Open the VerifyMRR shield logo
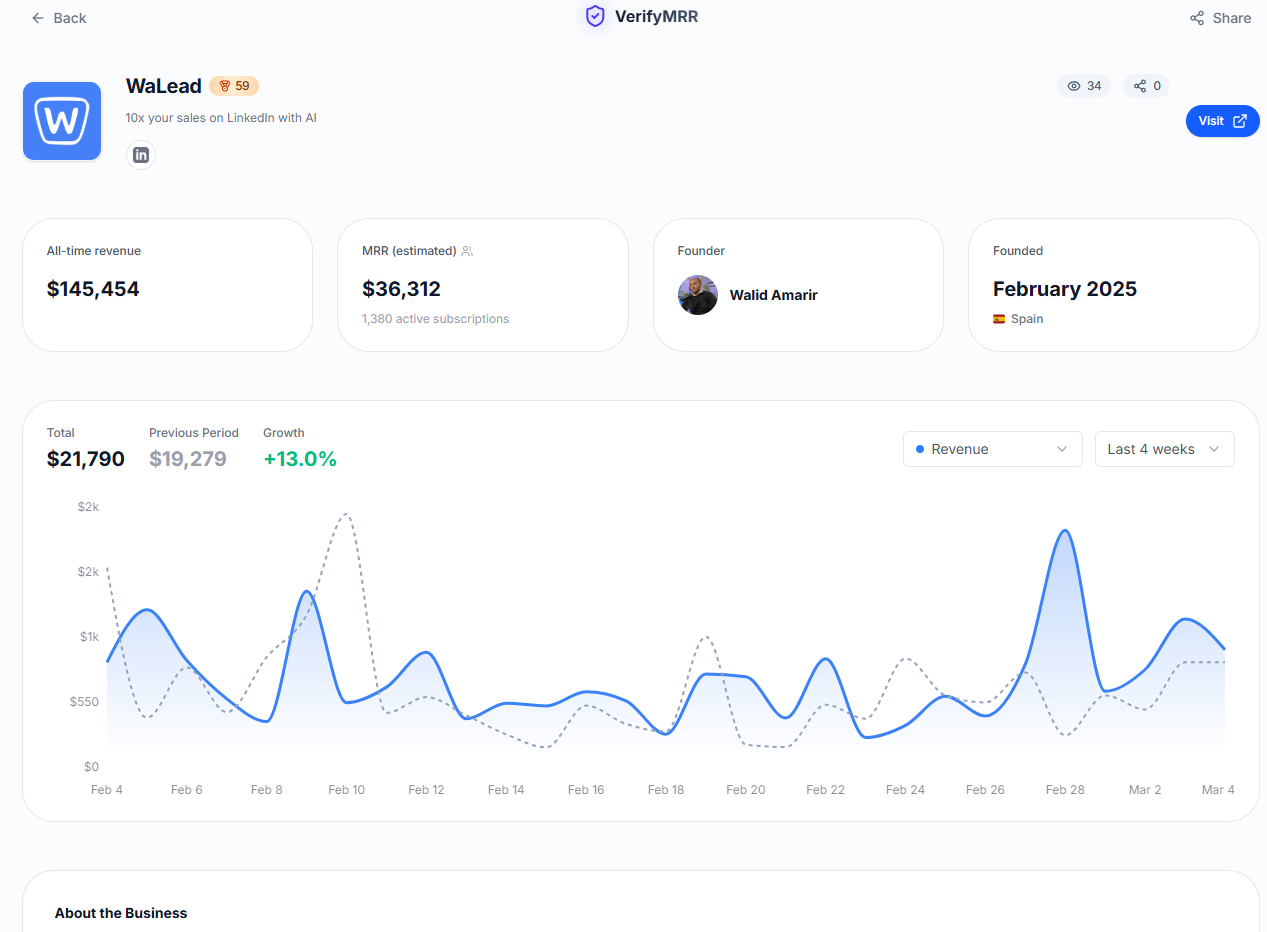This screenshot has height=932, width=1267. click(x=595, y=16)
